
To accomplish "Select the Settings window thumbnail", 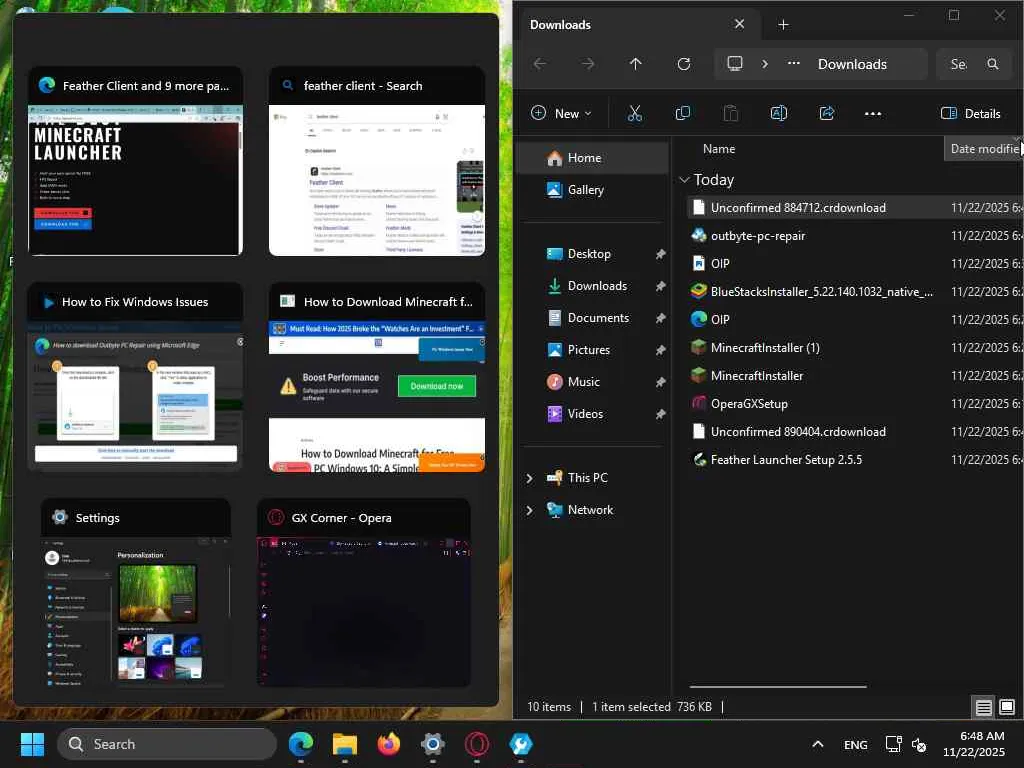I will coord(135,593).
